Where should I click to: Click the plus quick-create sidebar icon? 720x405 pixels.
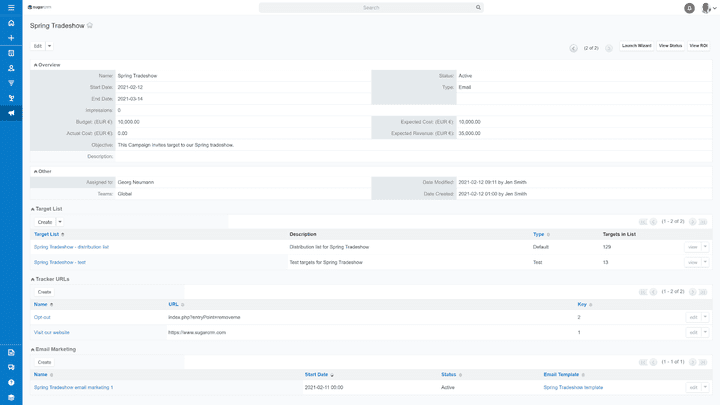pos(11,38)
